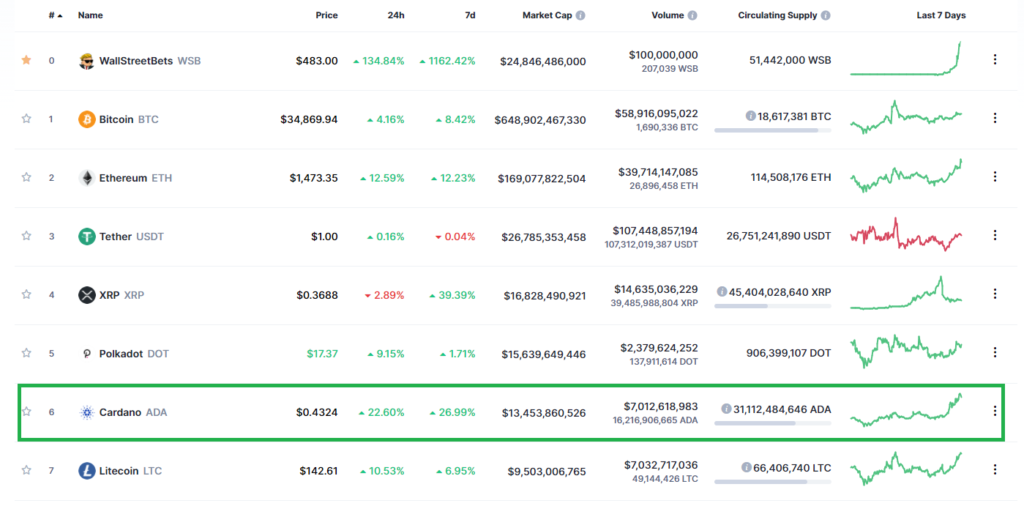Screen dimensions: 1024x506
Task: Open the Cardano ADA coin page
Action: coord(133,413)
